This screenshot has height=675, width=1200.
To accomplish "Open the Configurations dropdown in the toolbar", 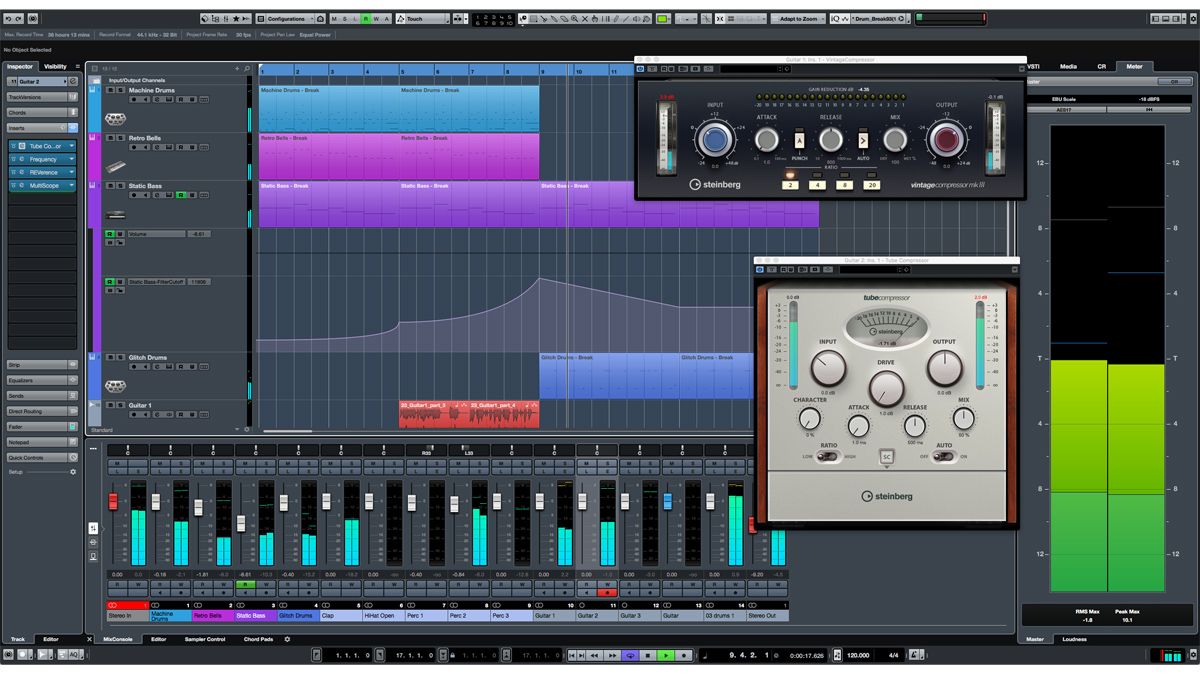I will point(287,17).
